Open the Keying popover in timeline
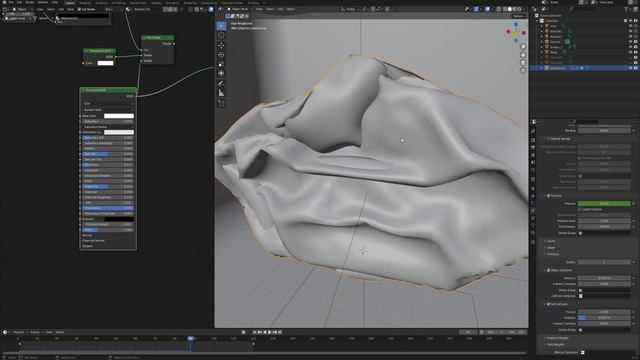 [x=35, y=332]
